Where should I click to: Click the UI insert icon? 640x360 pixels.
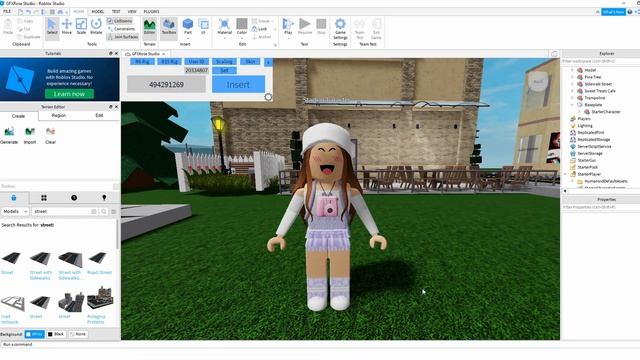(203, 27)
